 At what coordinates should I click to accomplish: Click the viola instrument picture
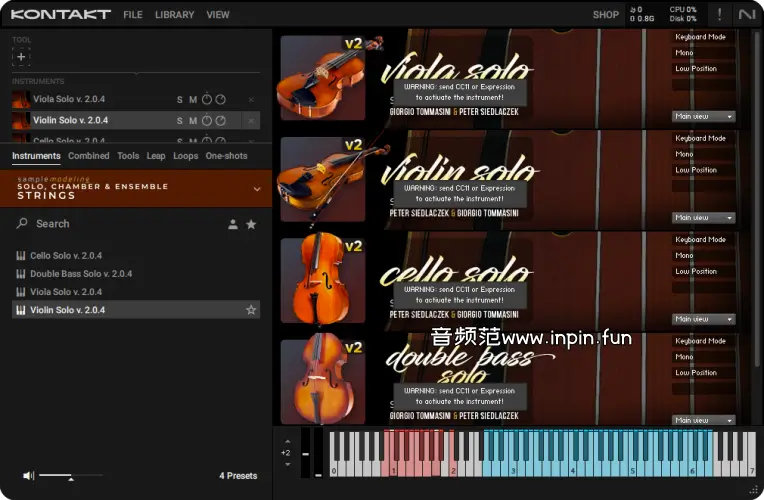tap(323, 77)
